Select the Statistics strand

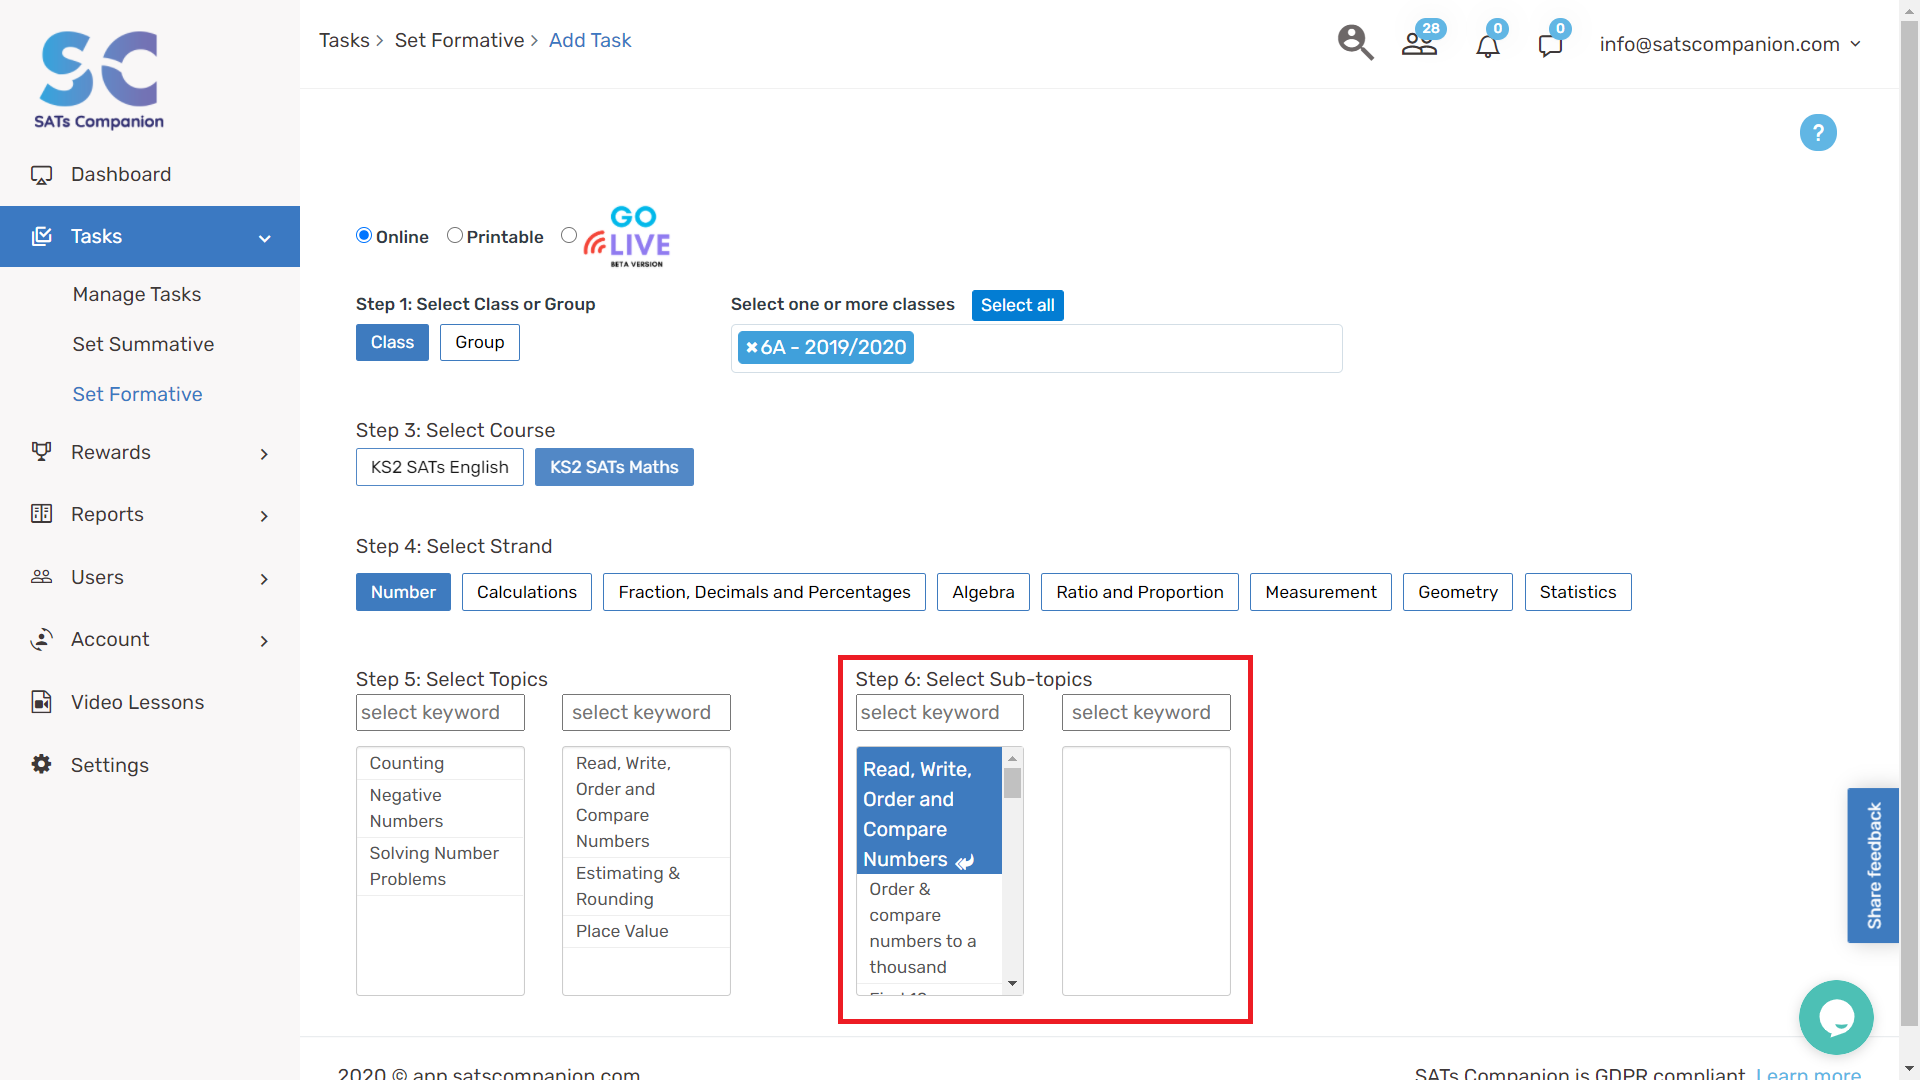1578,592
